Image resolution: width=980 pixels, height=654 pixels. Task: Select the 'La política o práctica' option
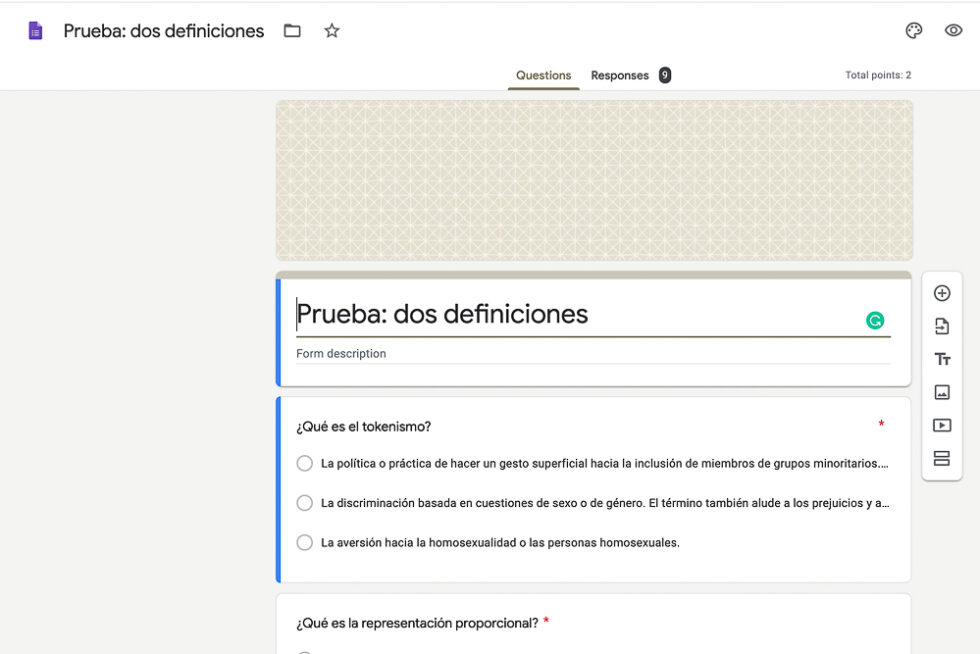(x=305, y=464)
